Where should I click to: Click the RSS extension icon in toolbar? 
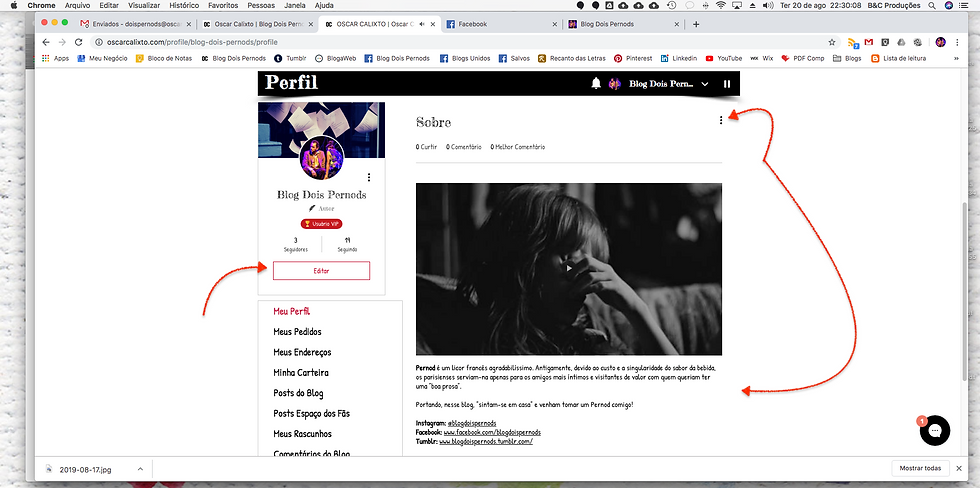click(852, 42)
